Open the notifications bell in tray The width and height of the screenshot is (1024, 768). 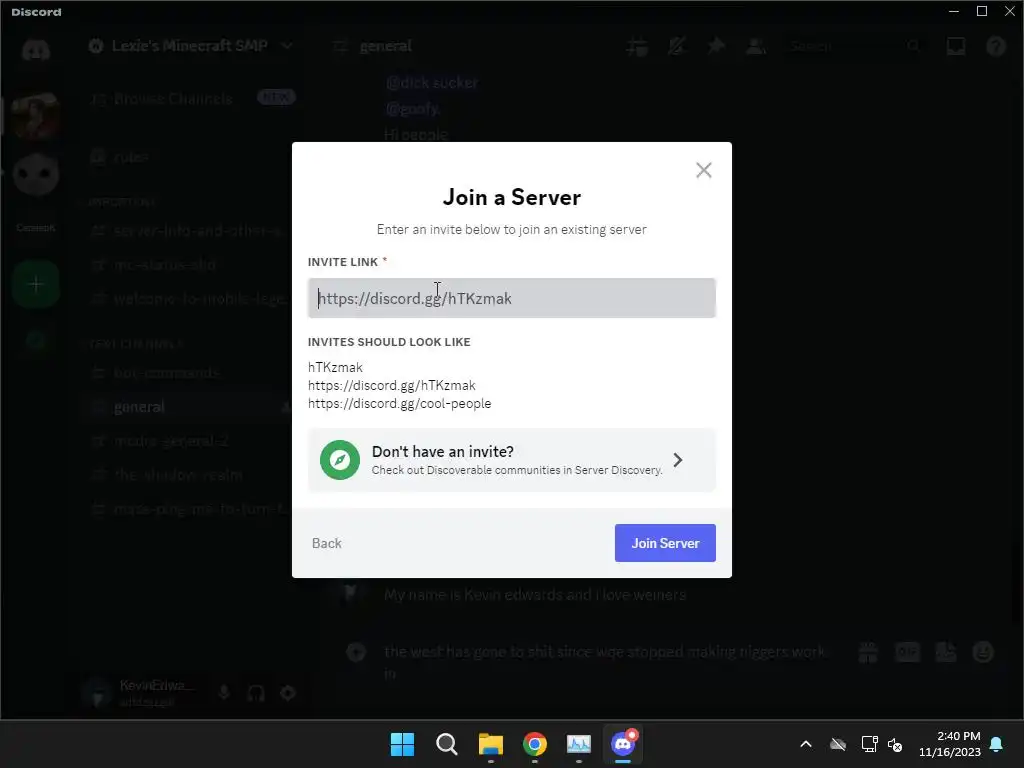997,744
